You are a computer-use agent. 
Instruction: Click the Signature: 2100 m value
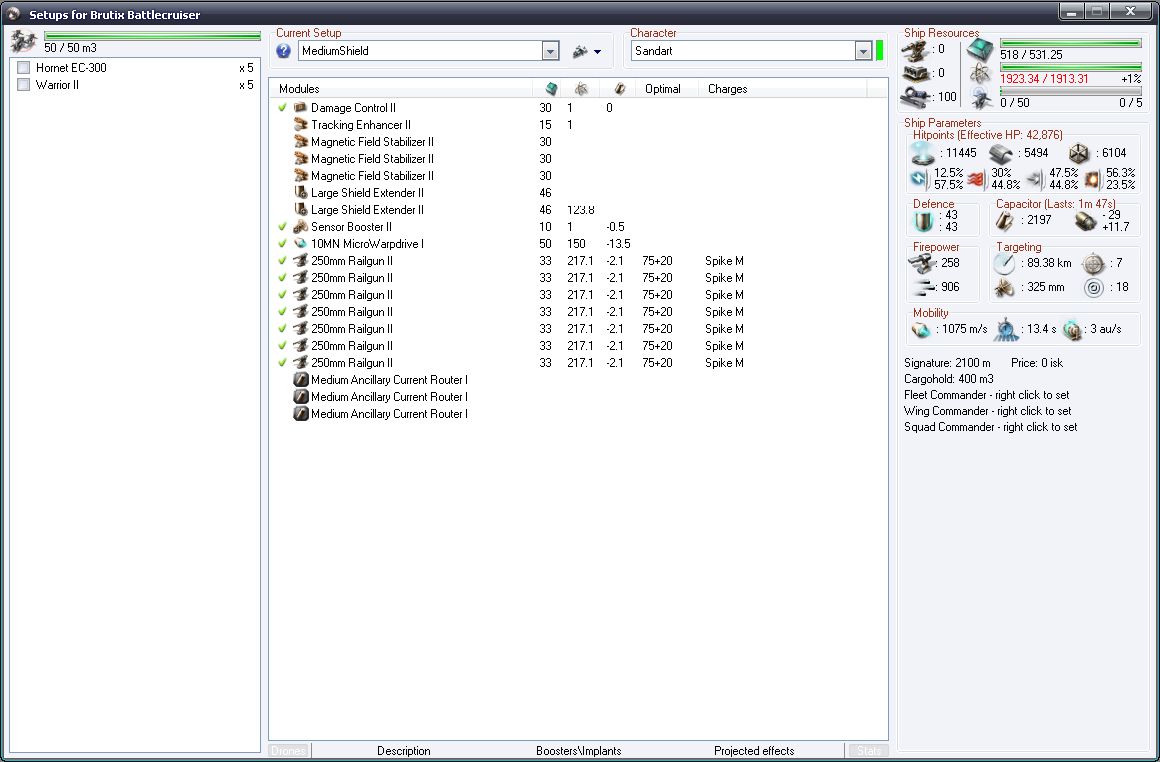pyautogui.click(x=947, y=363)
